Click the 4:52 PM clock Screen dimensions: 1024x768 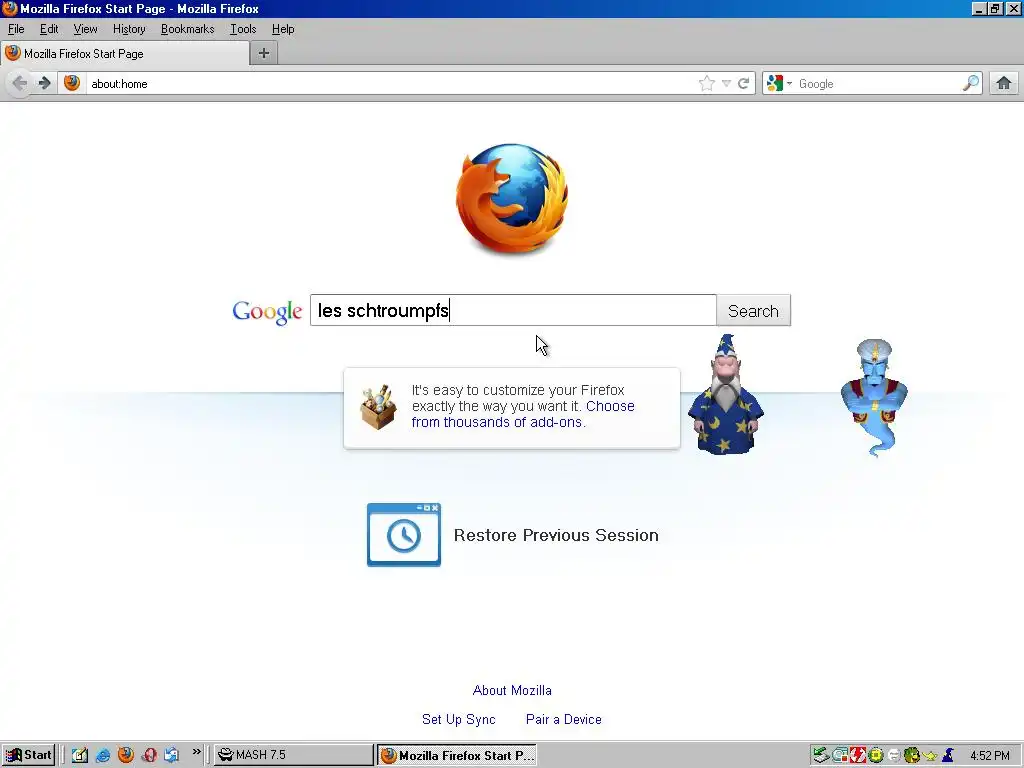pyautogui.click(x=990, y=756)
